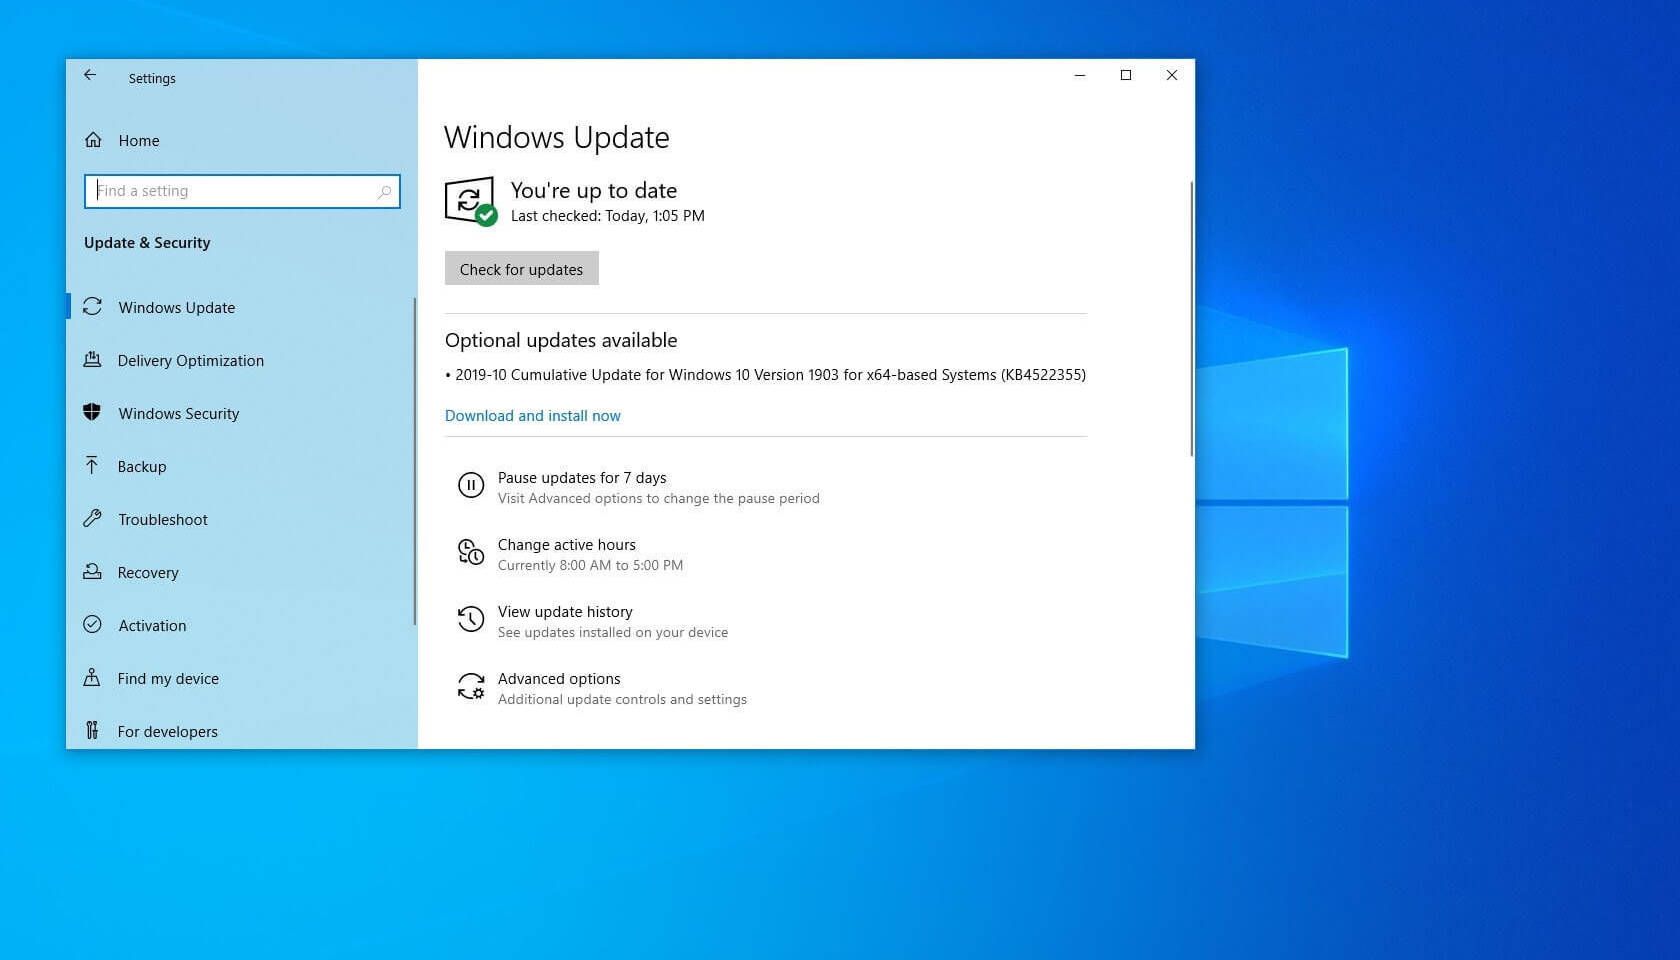Click the Find my device icon
The width and height of the screenshot is (1680, 960).
91,678
